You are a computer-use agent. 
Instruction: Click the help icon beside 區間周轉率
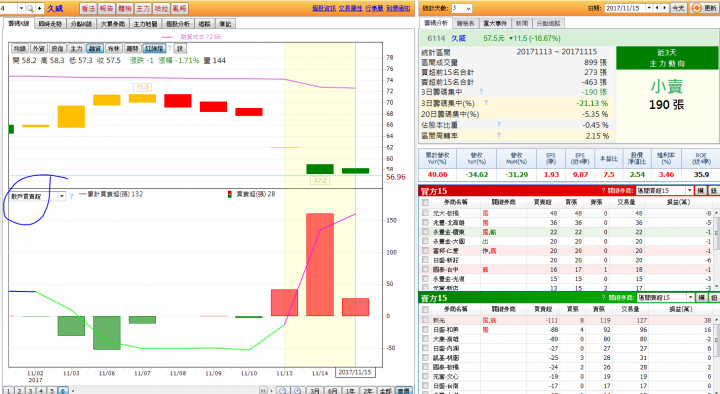tap(499, 135)
